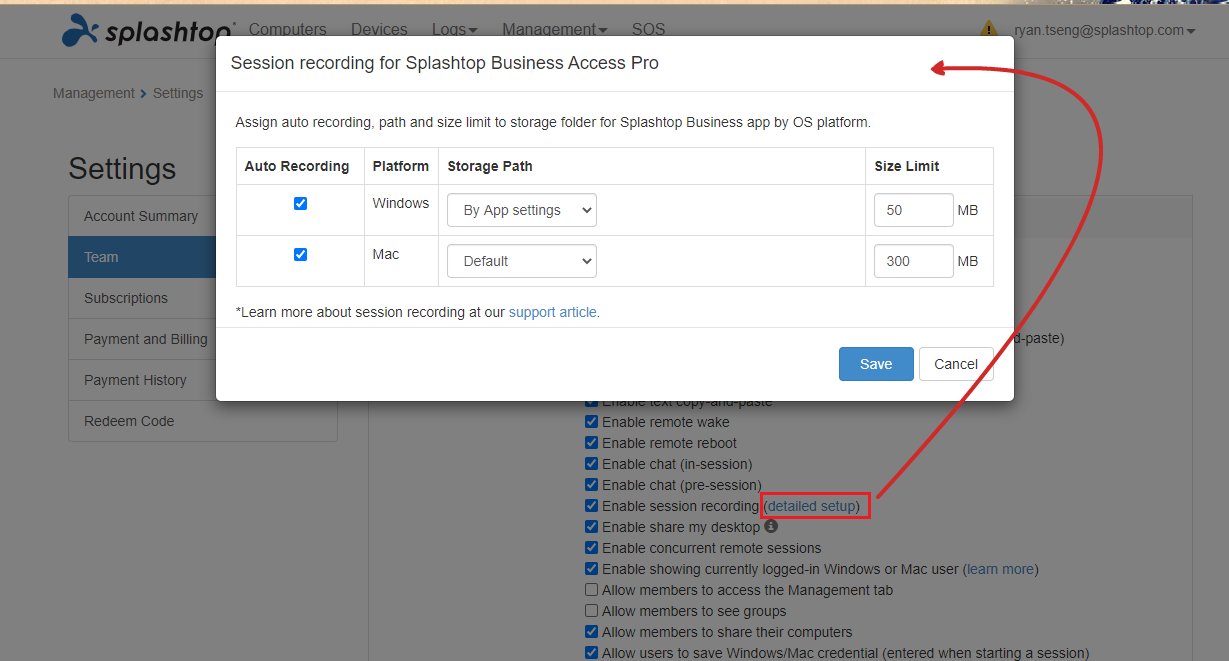This screenshot has width=1229, height=661.
Task: Open the SOS page
Action: pyautogui.click(x=649, y=30)
